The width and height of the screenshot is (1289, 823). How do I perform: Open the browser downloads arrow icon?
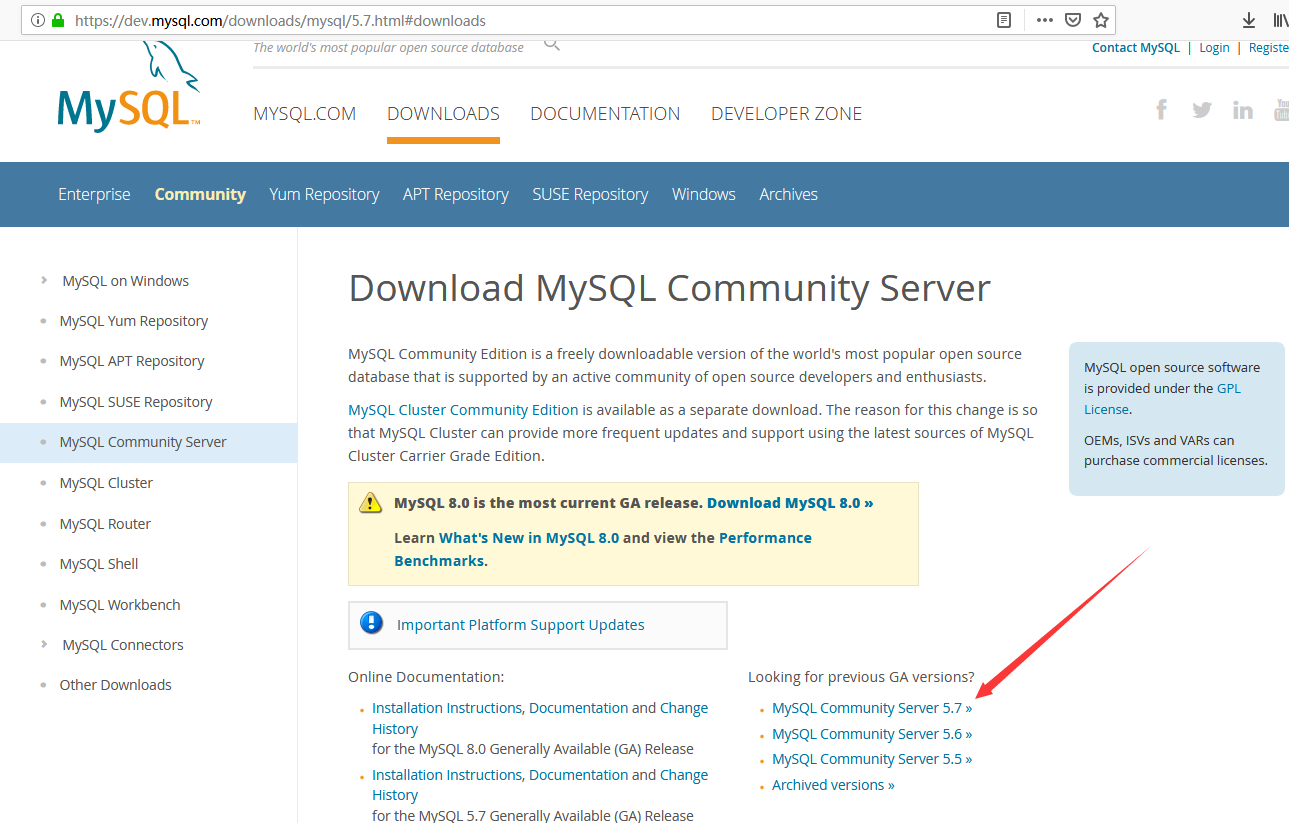coord(1248,20)
